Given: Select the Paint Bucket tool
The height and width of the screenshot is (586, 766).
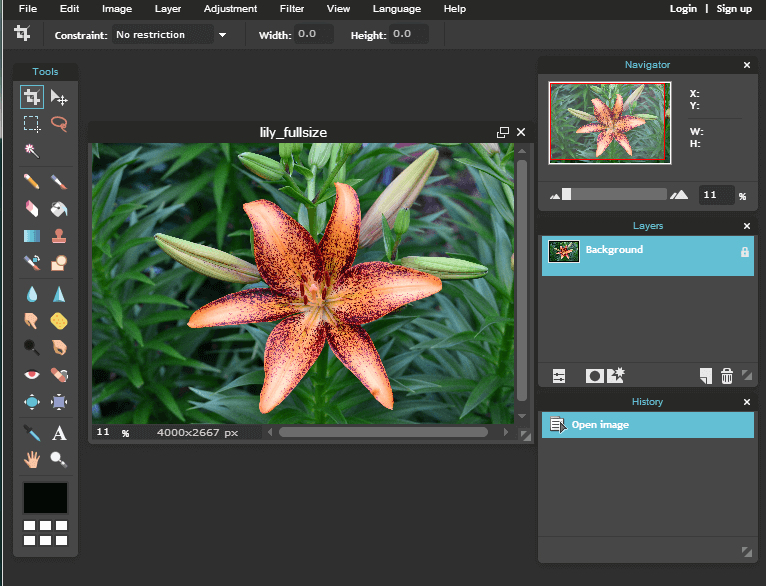Looking at the screenshot, I should 59,209.
